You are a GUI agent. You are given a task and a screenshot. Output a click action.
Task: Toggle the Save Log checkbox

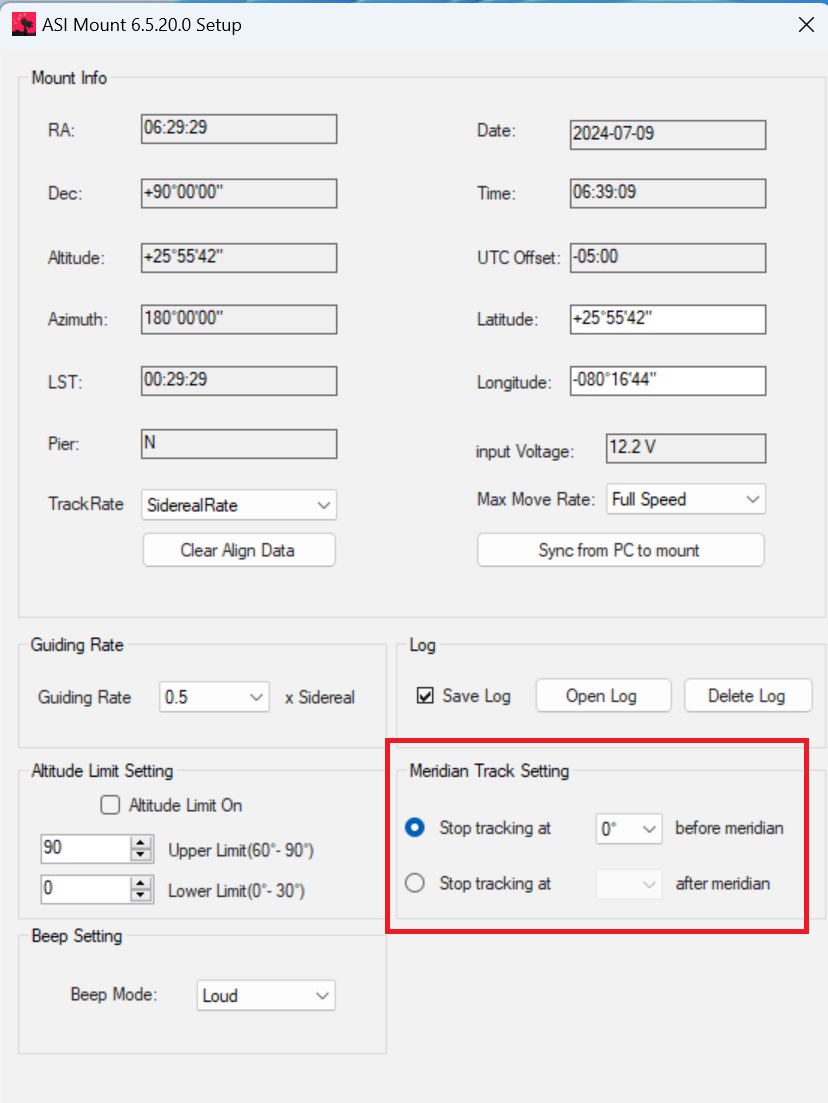tap(425, 696)
